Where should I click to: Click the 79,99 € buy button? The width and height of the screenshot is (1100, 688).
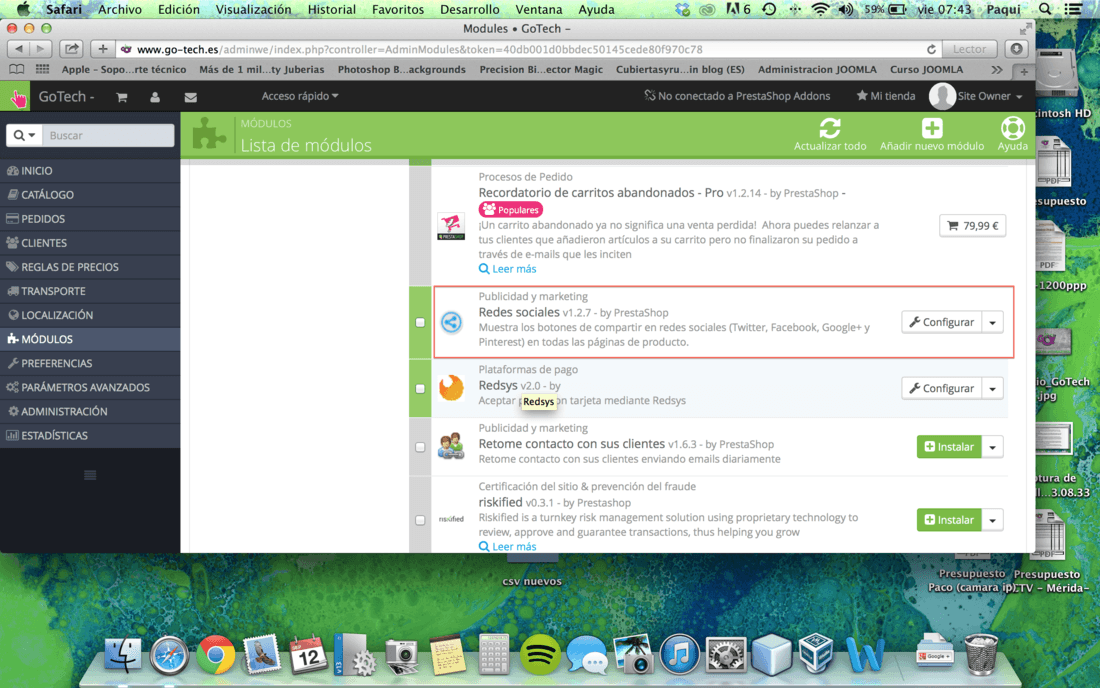coord(972,226)
